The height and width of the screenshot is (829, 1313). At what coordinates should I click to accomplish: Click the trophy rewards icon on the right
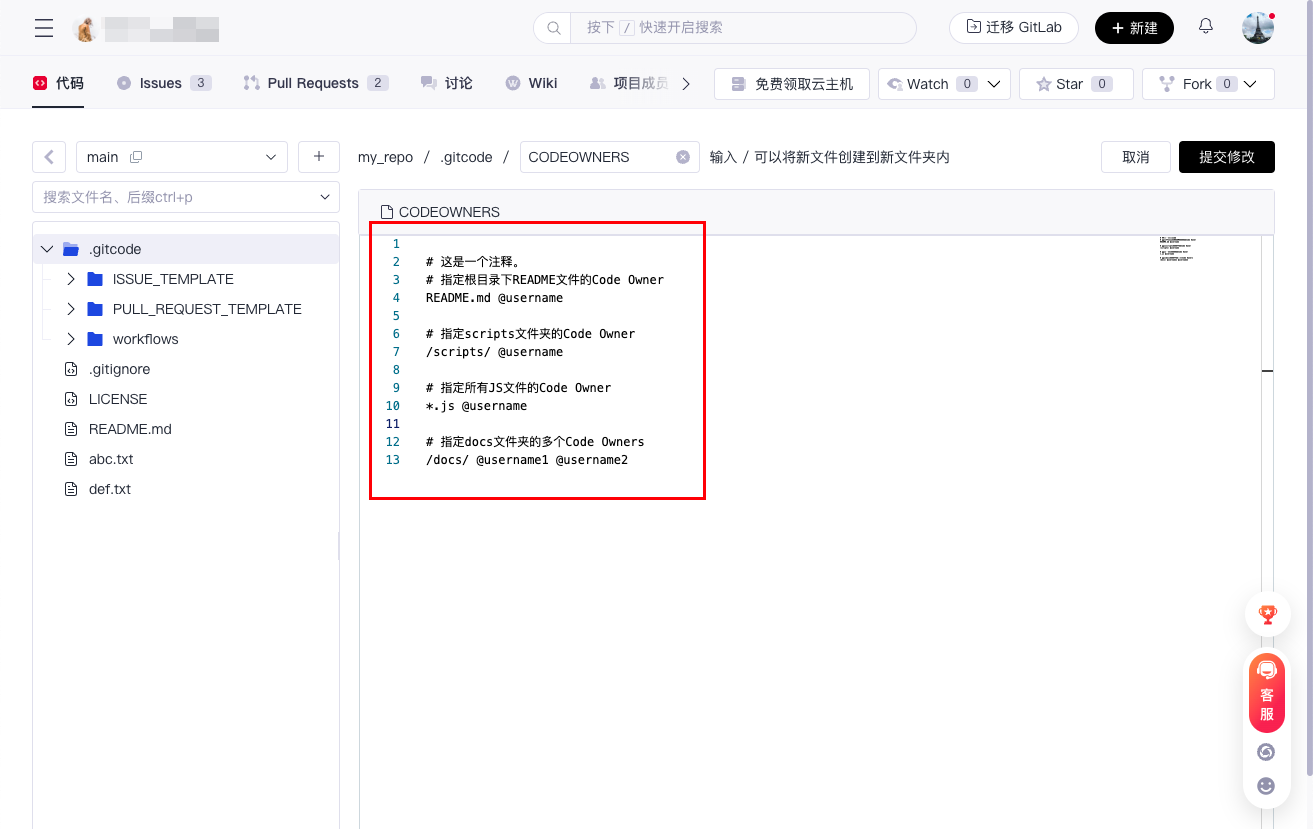1266,615
